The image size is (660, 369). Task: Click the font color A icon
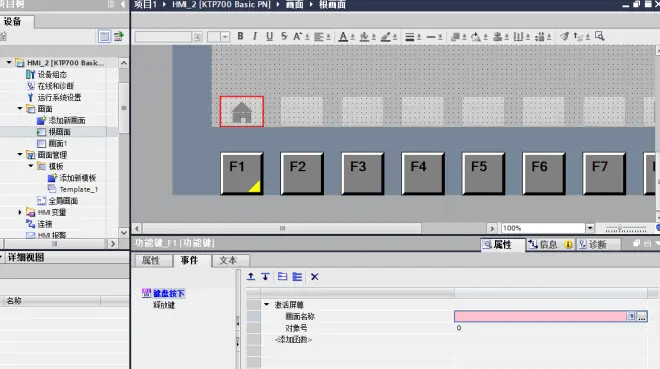tap(343, 37)
